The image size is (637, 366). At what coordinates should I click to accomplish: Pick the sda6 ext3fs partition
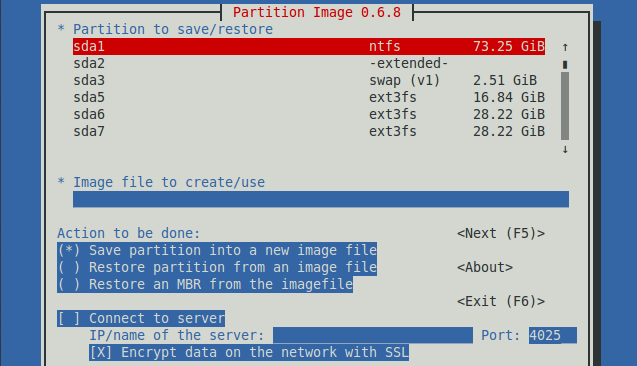pos(309,115)
